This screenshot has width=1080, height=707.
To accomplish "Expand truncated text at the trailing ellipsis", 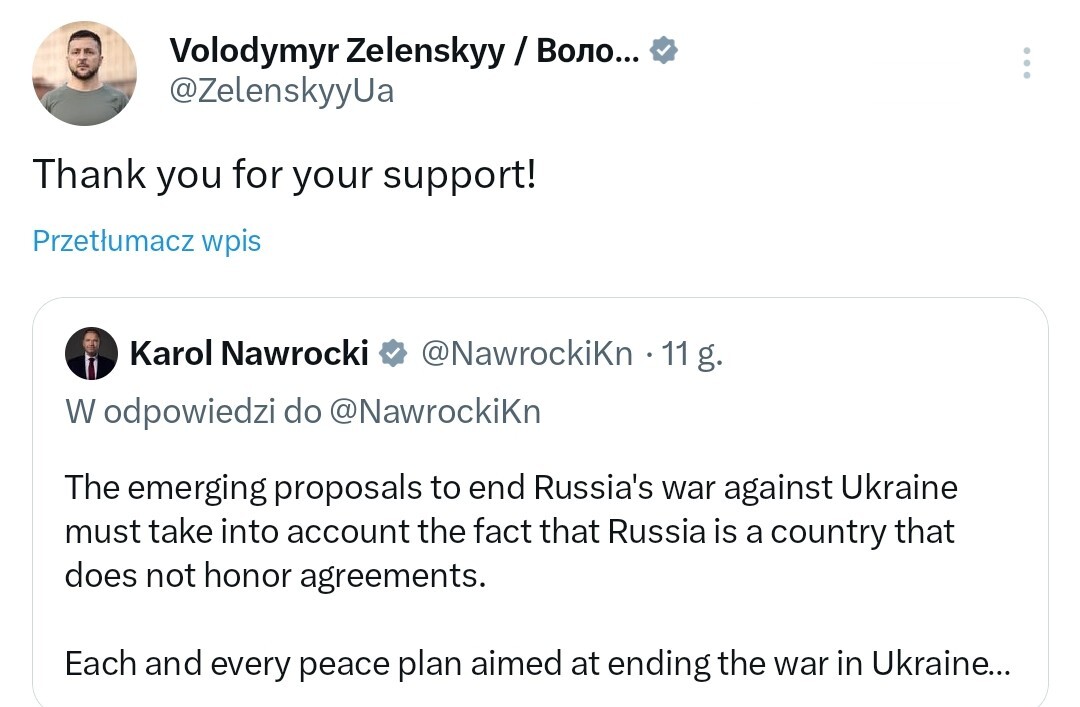I will [x=997, y=663].
